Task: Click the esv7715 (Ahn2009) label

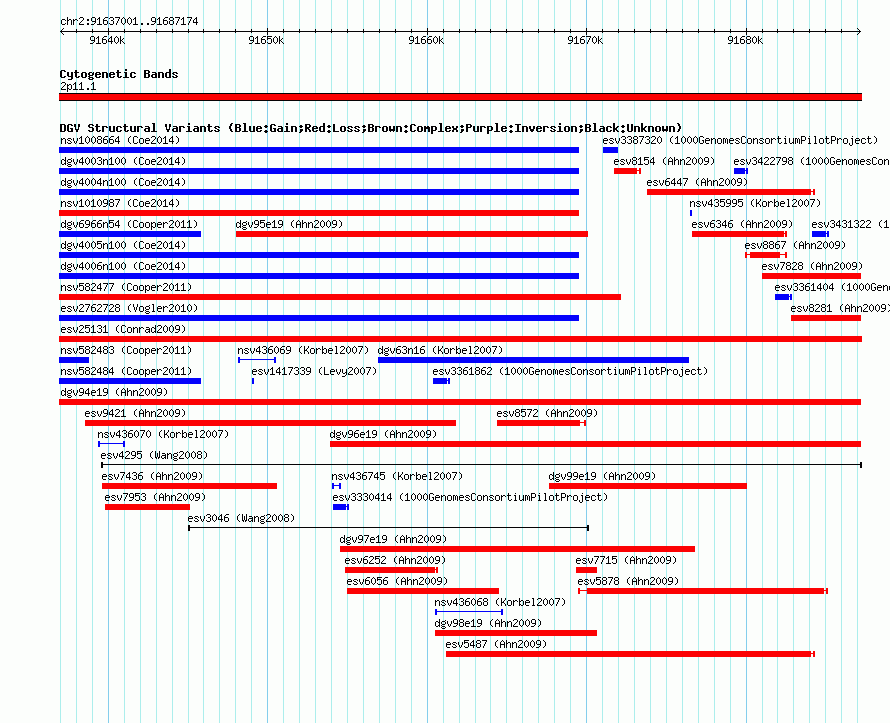Action: pyautogui.click(x=626, y=560)
